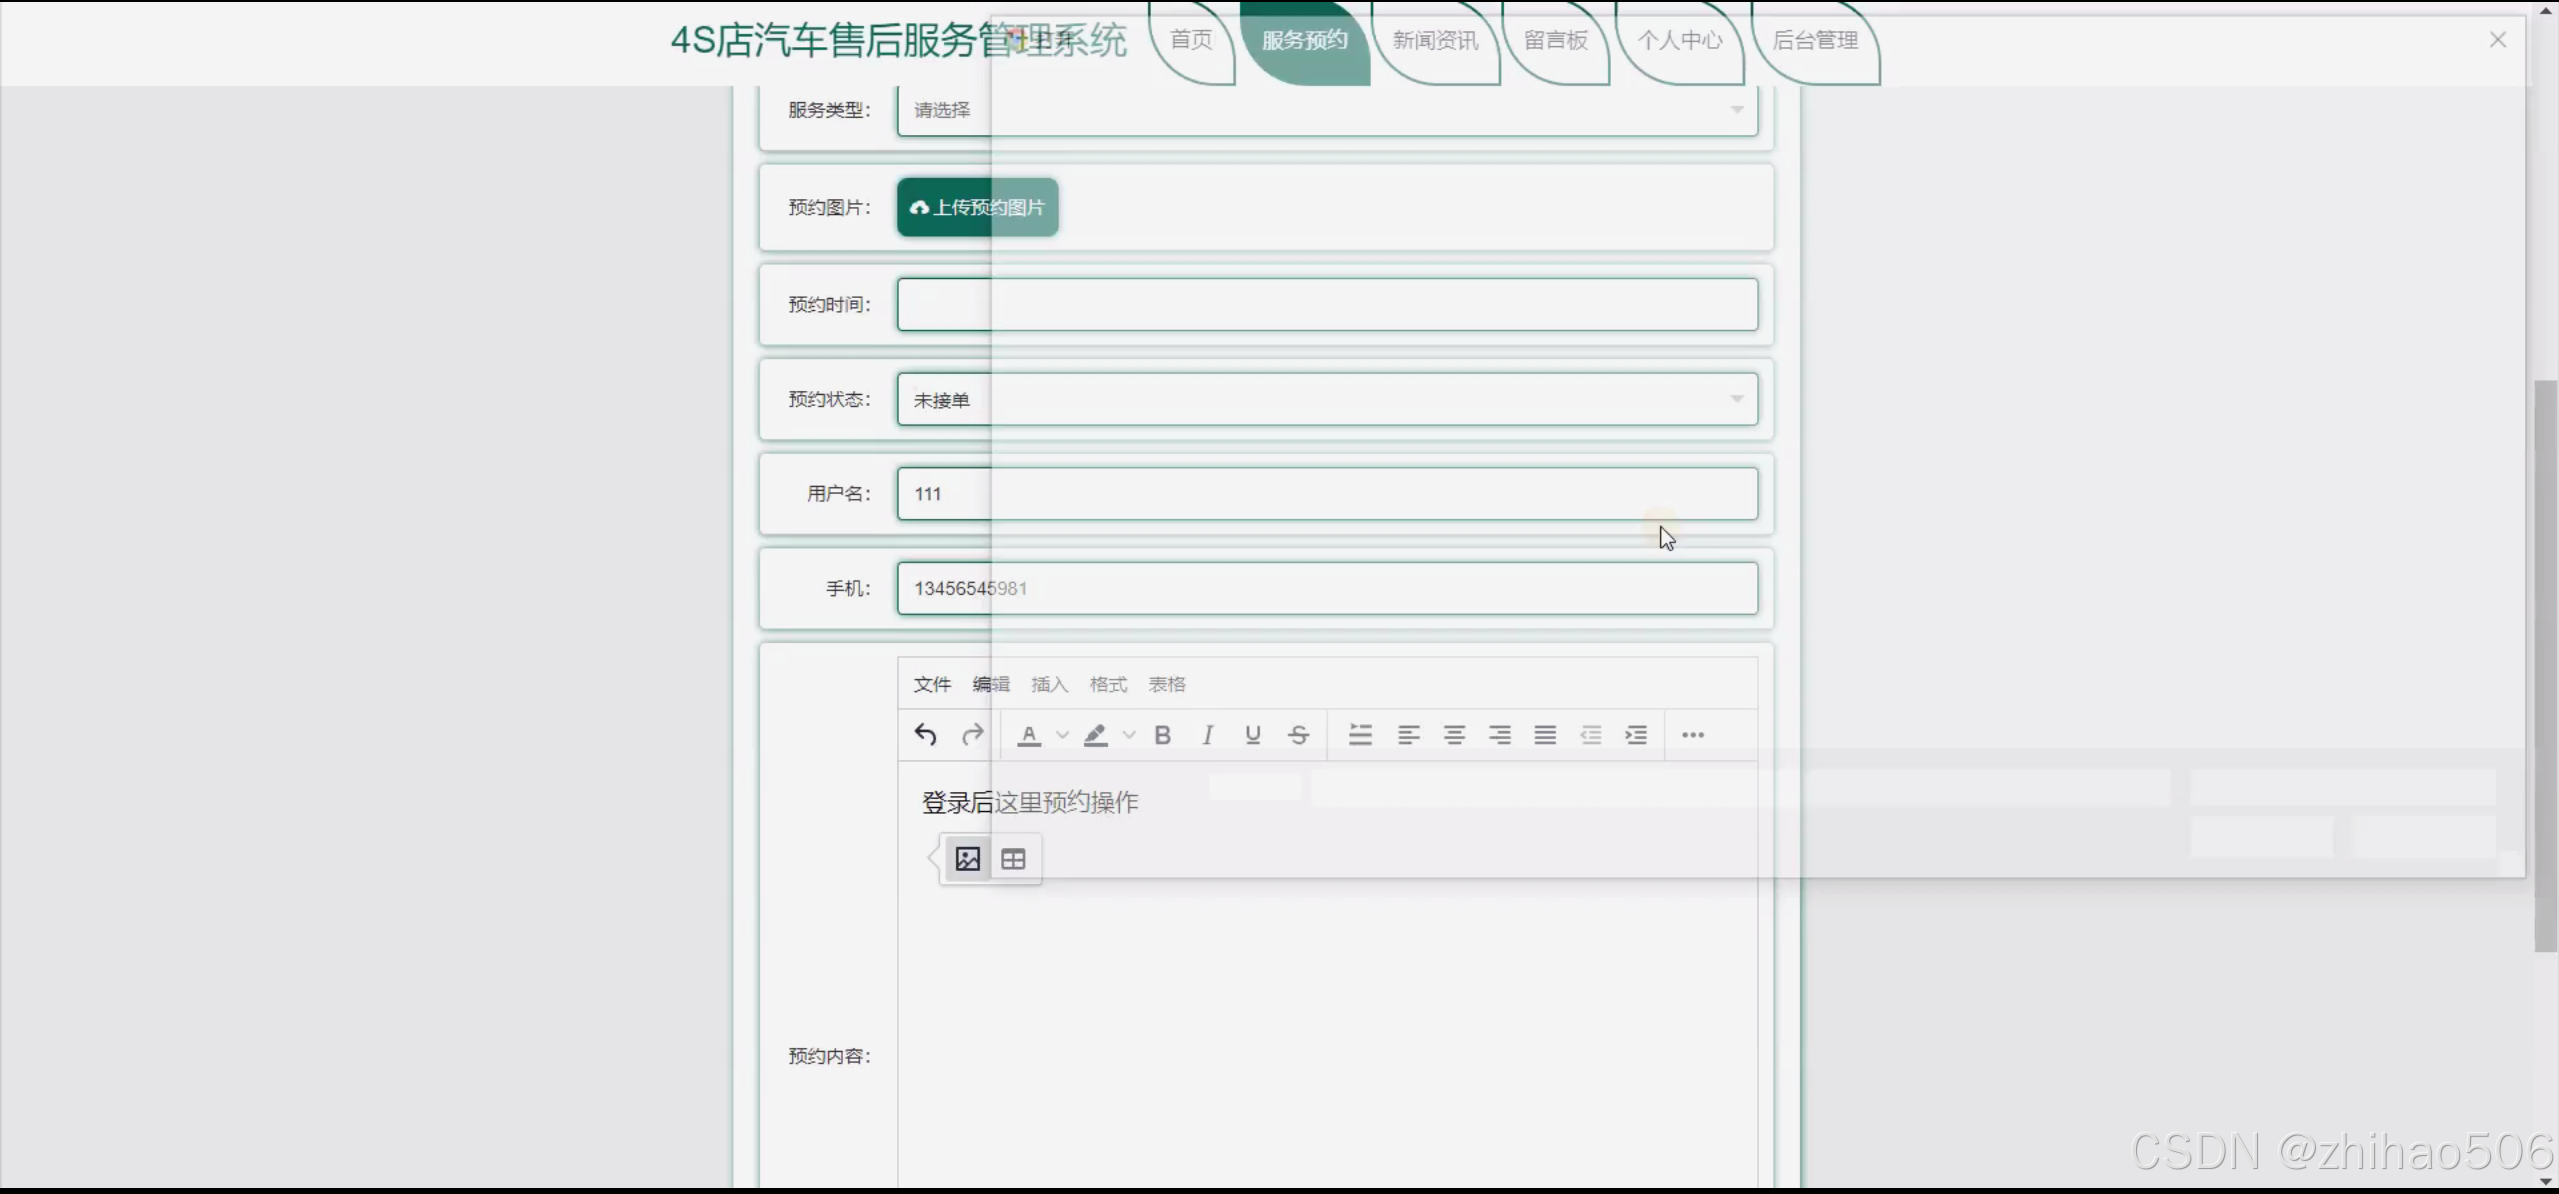Insert a table using the table icon
Image resolution: width=2559 pixels, height=1194 pixels.
[x=1013, y=857]
